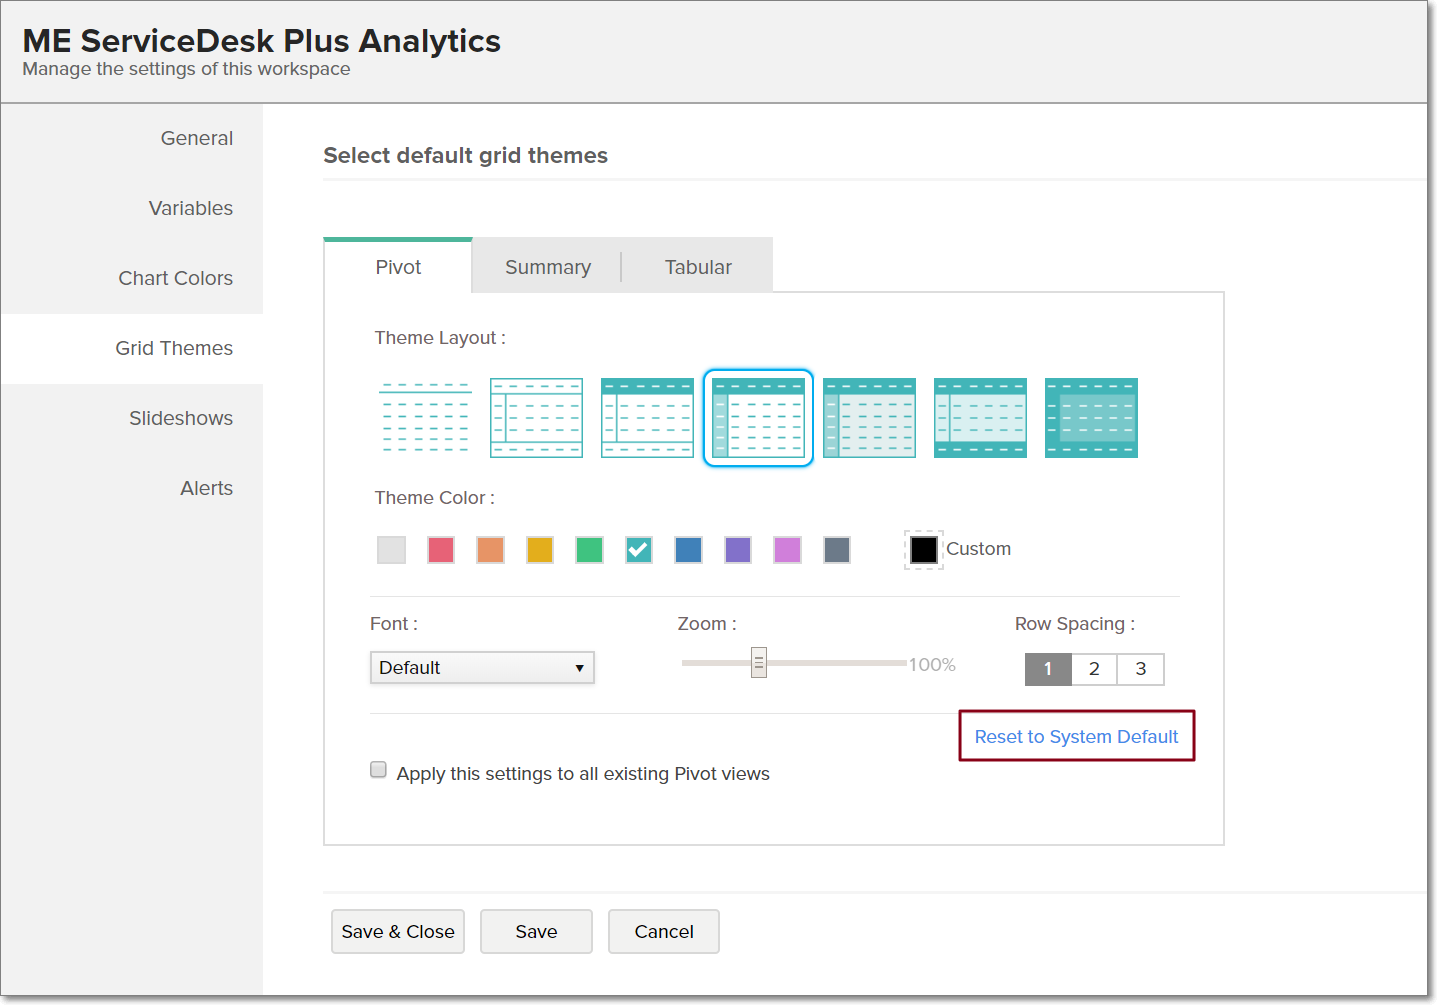Viewport: 1437px width, 1005px height.
Task: Set row spacing to 3
Action: 1140,669
